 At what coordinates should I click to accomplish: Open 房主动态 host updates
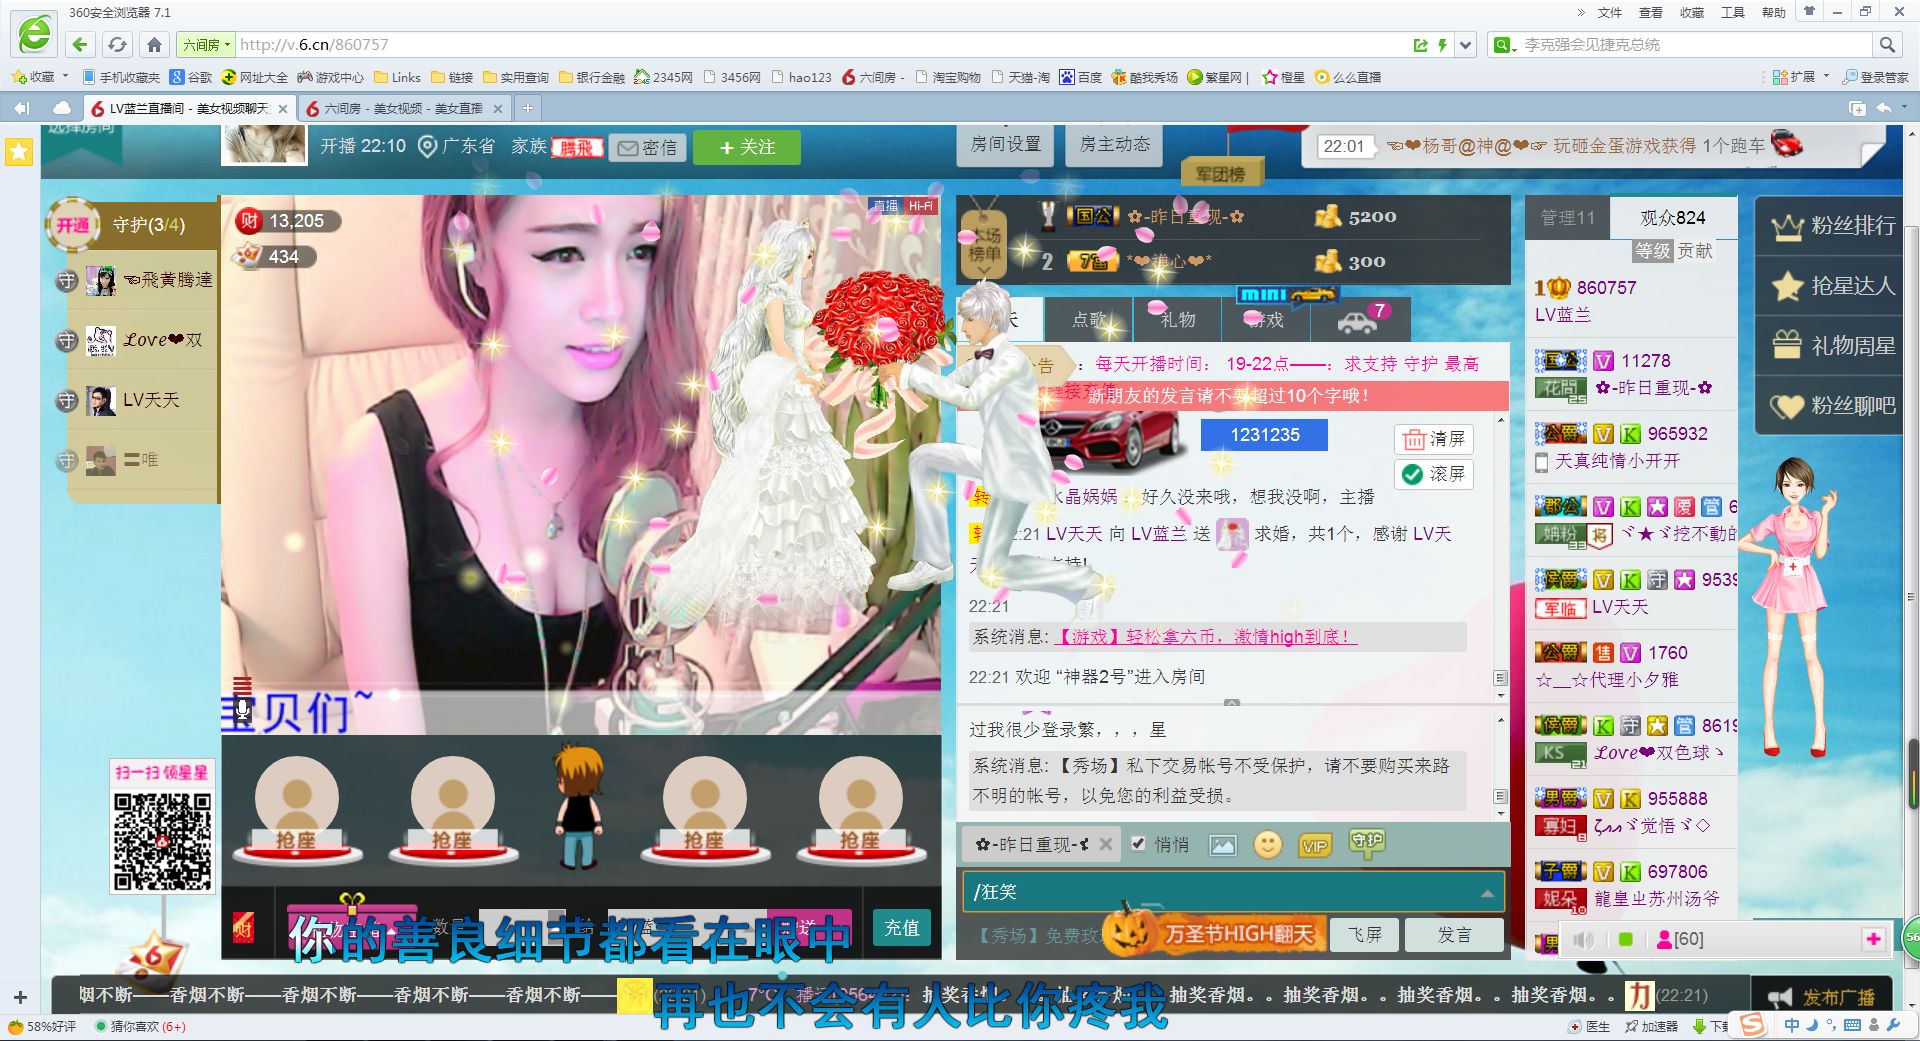point(1114,145)
